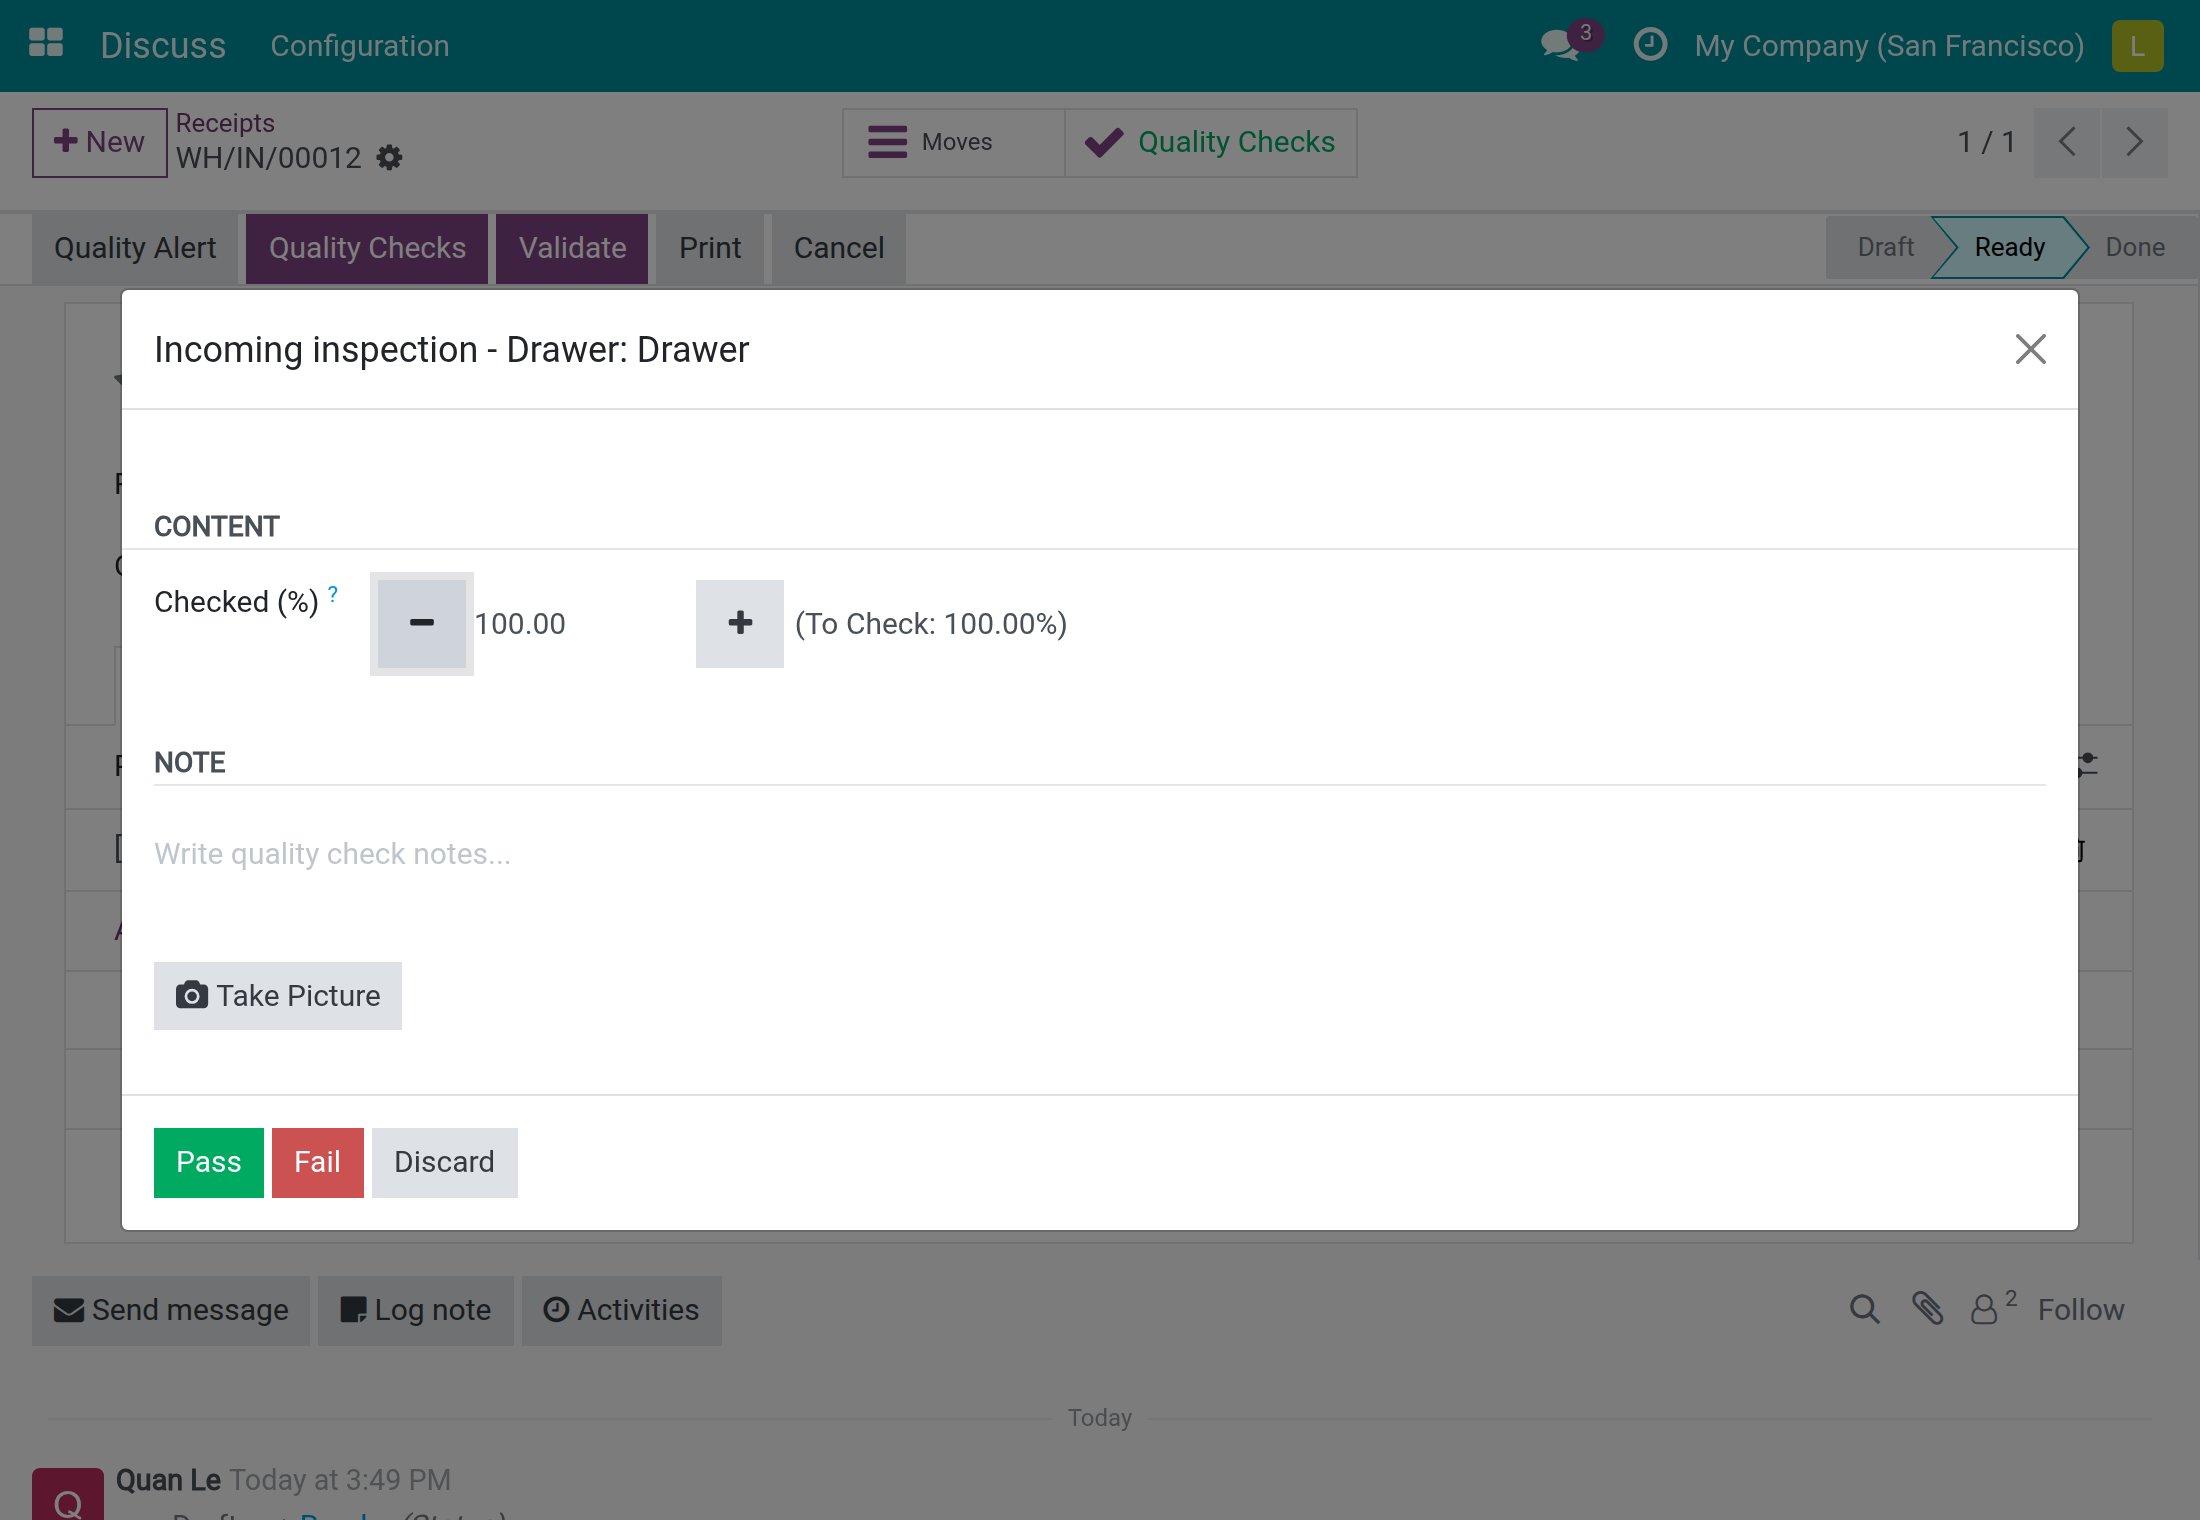Click the red Fail button
Screen dimensions: 2200x1520
pyautogui.click(x=318, y=1162)
